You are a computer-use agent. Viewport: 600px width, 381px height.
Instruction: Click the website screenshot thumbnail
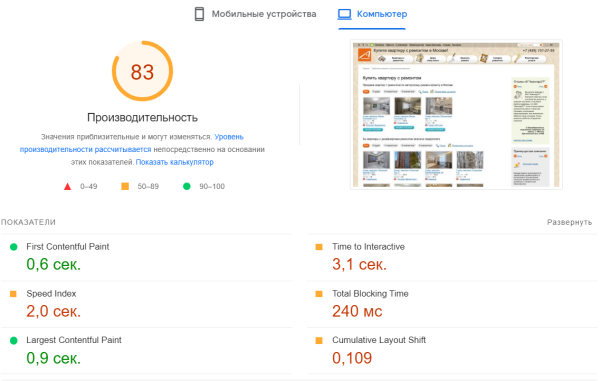coord(456,114)
